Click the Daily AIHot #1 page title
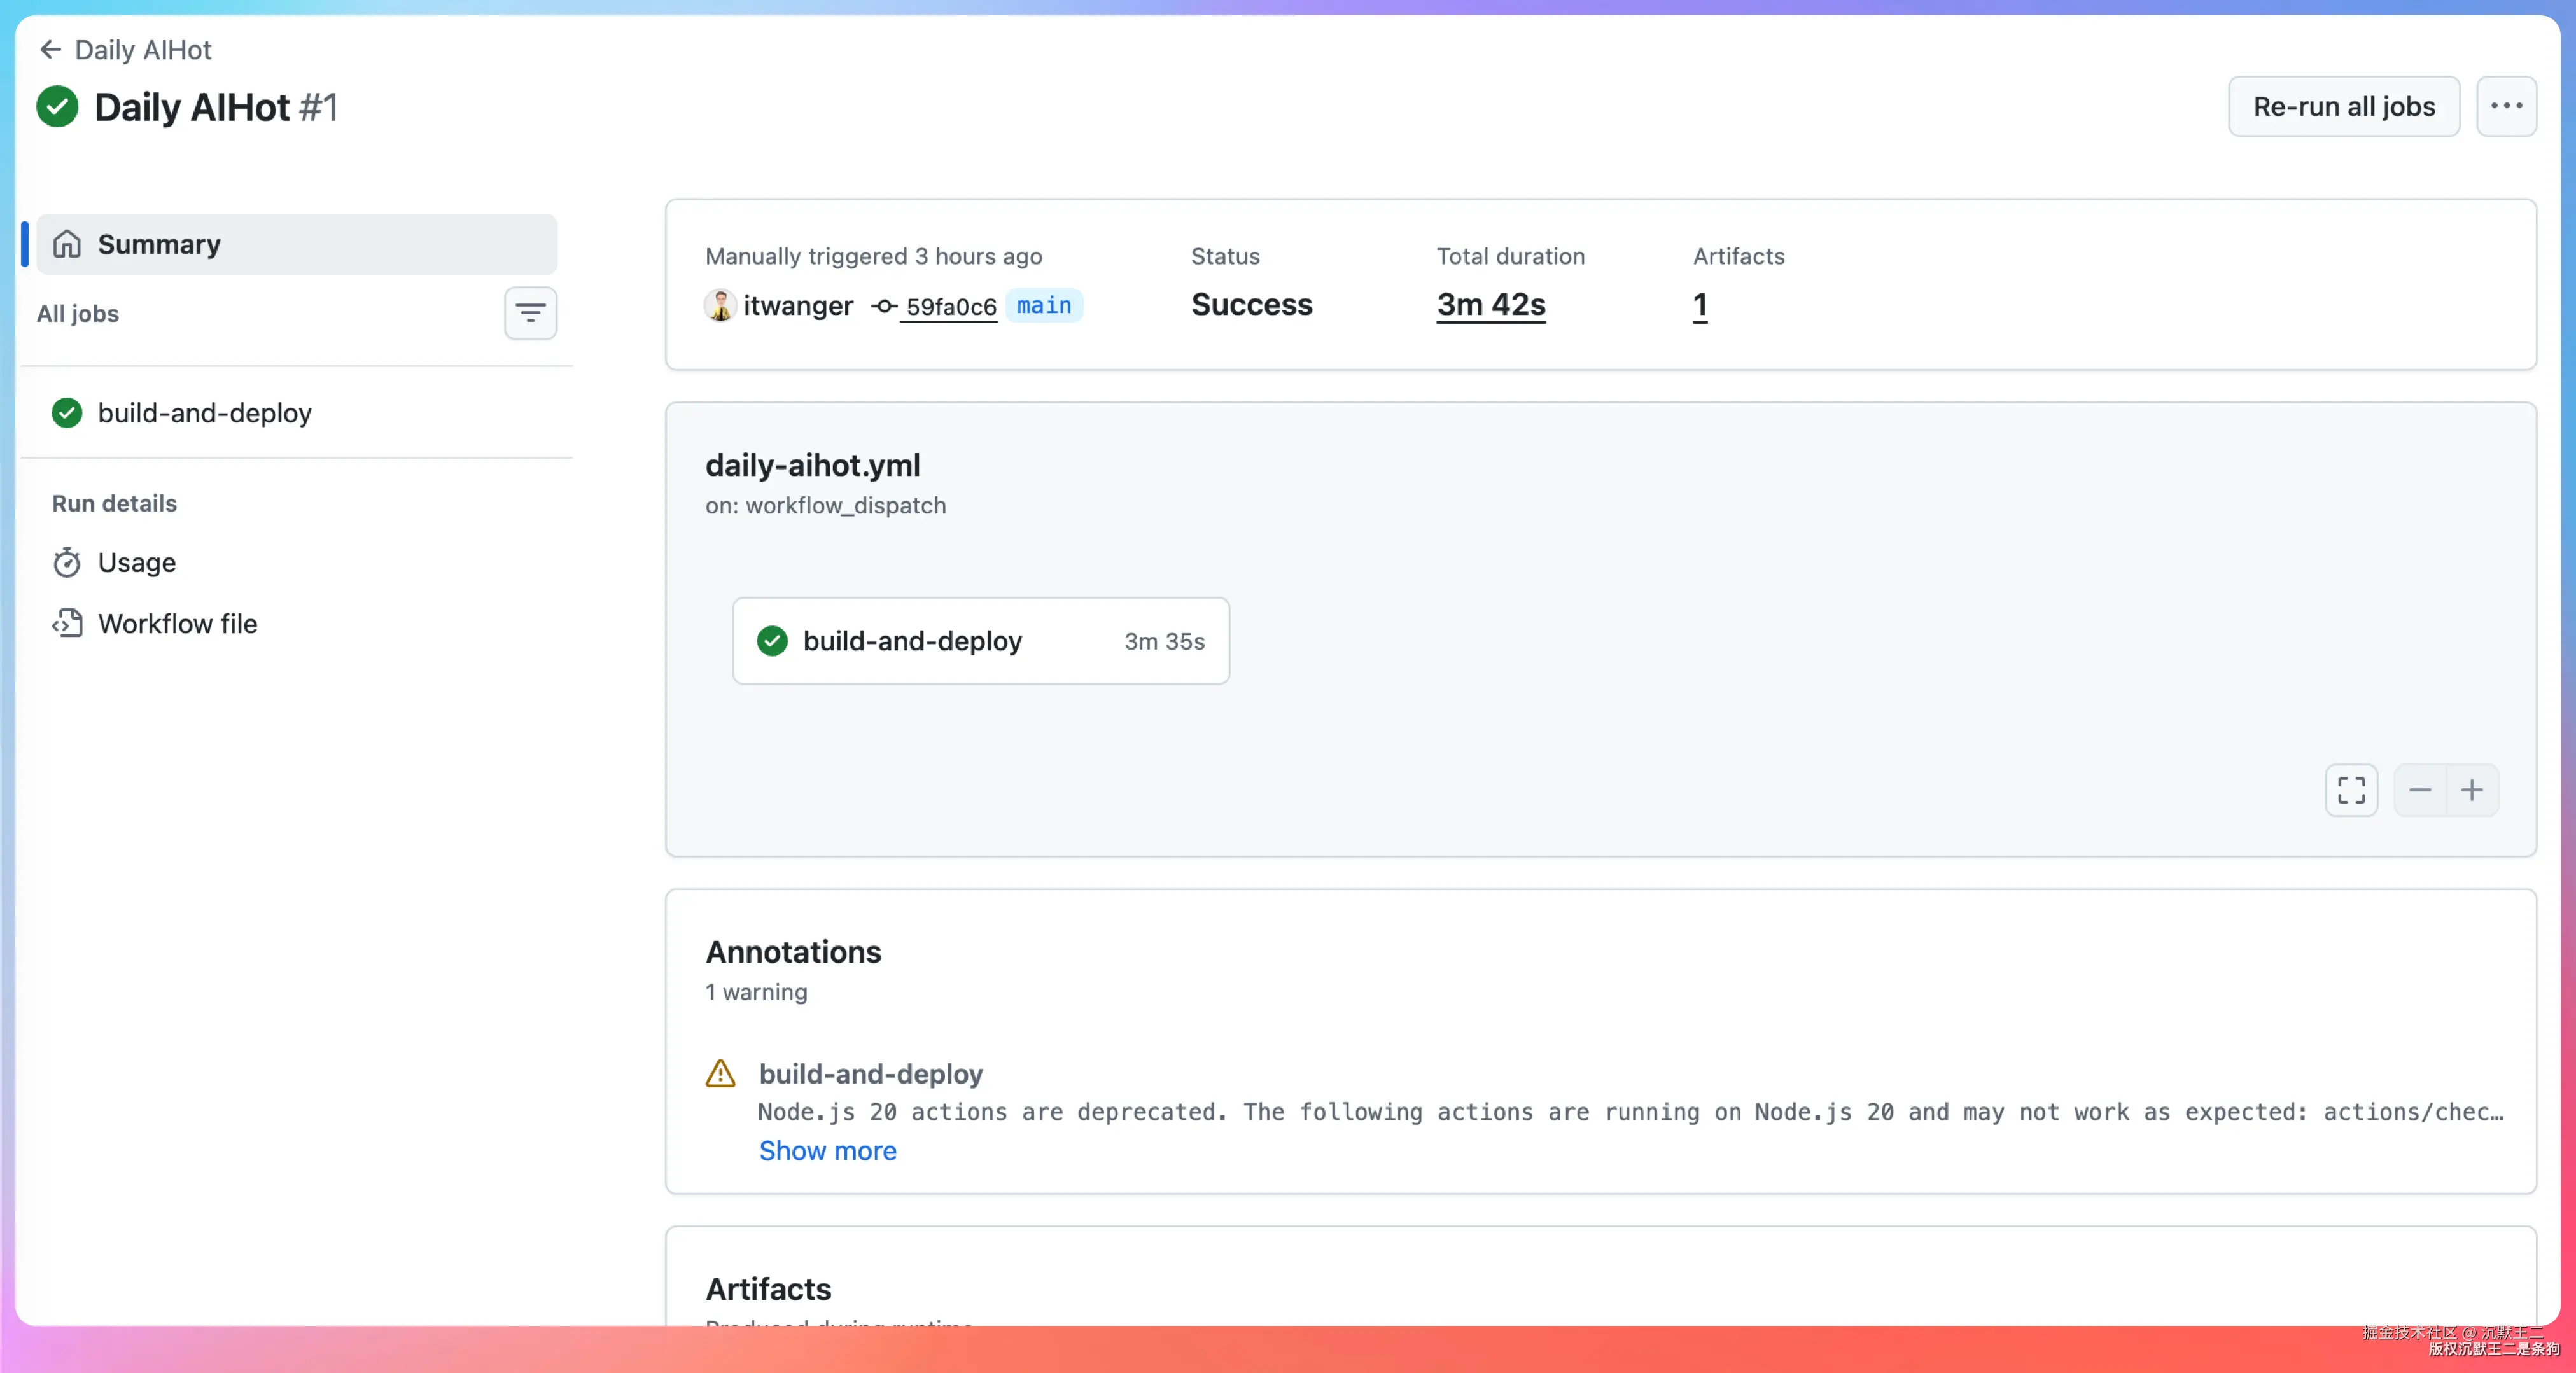Viewport: 2576px width, 1373px height. (x=216, y=107)
